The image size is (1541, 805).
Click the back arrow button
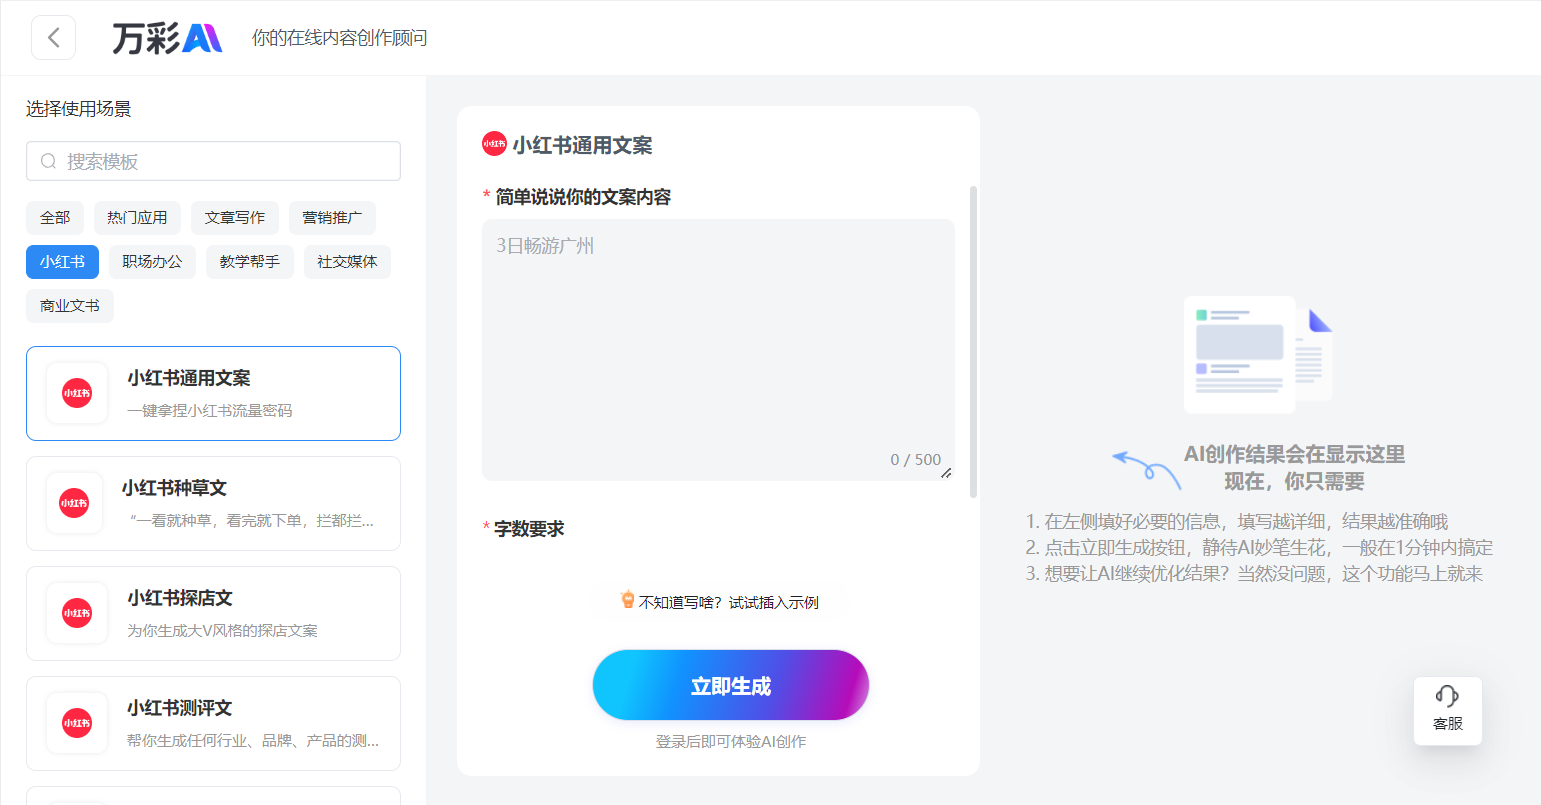point(54,38)
